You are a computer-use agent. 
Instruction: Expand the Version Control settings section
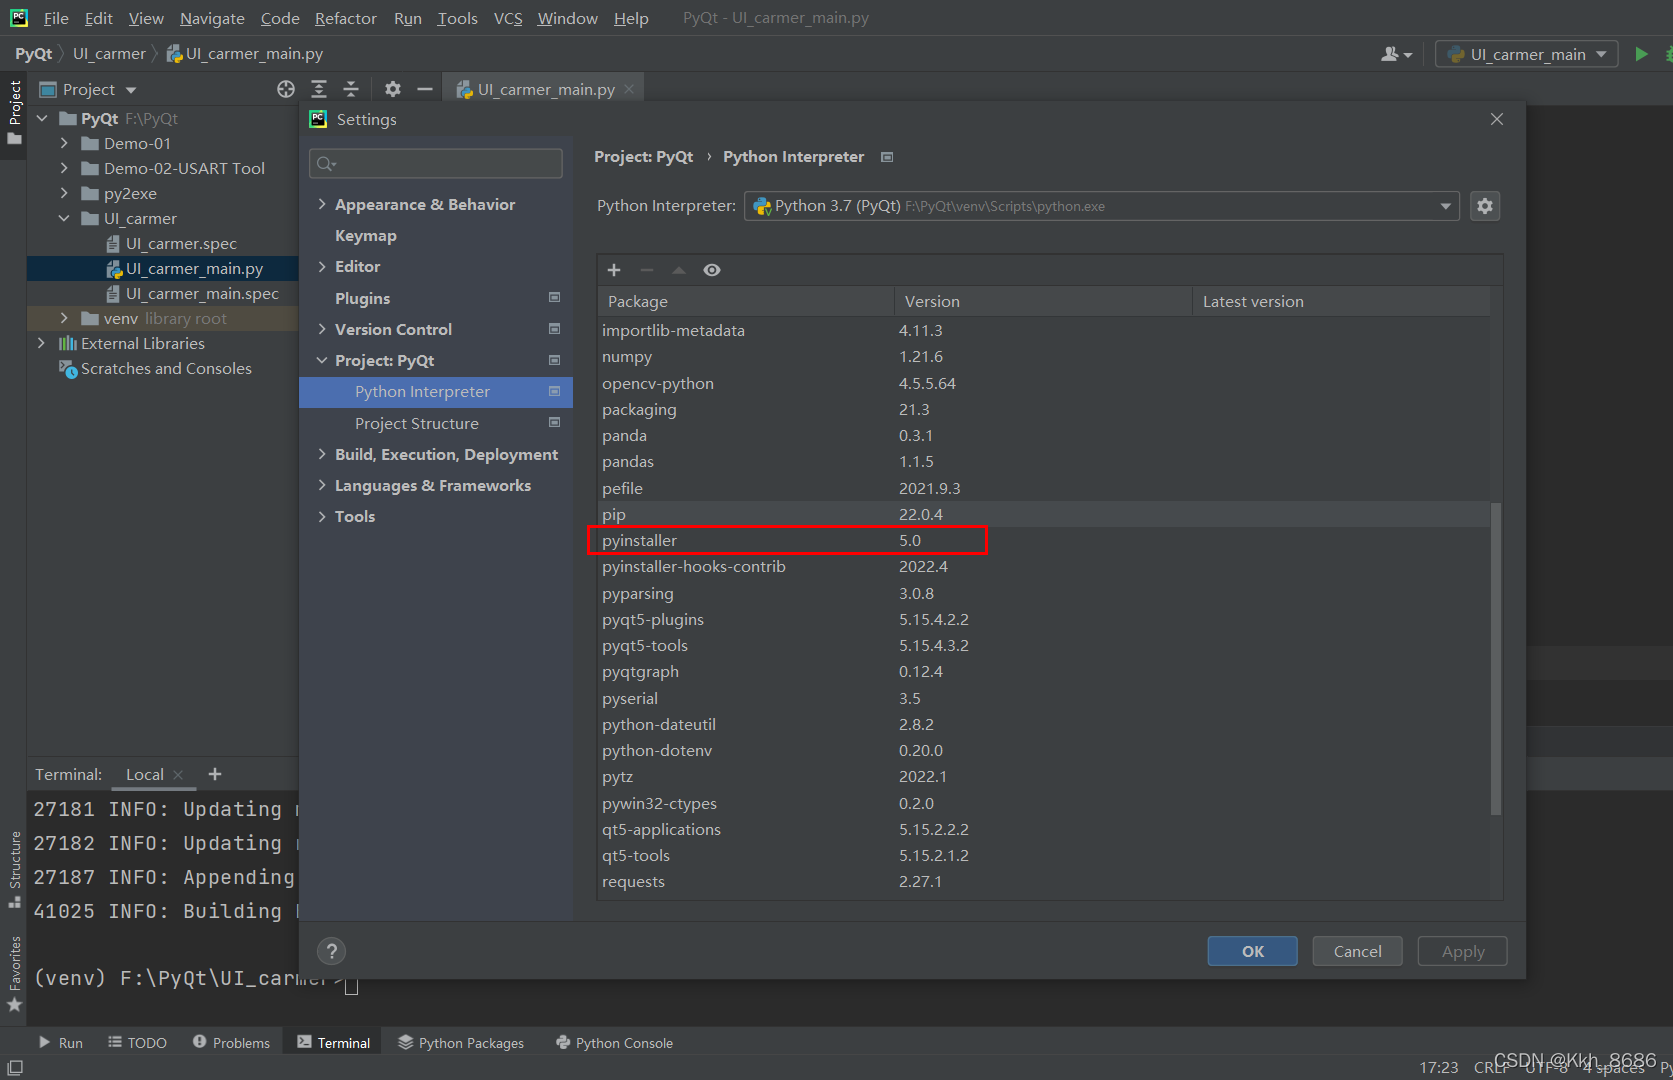pos(322,329)
